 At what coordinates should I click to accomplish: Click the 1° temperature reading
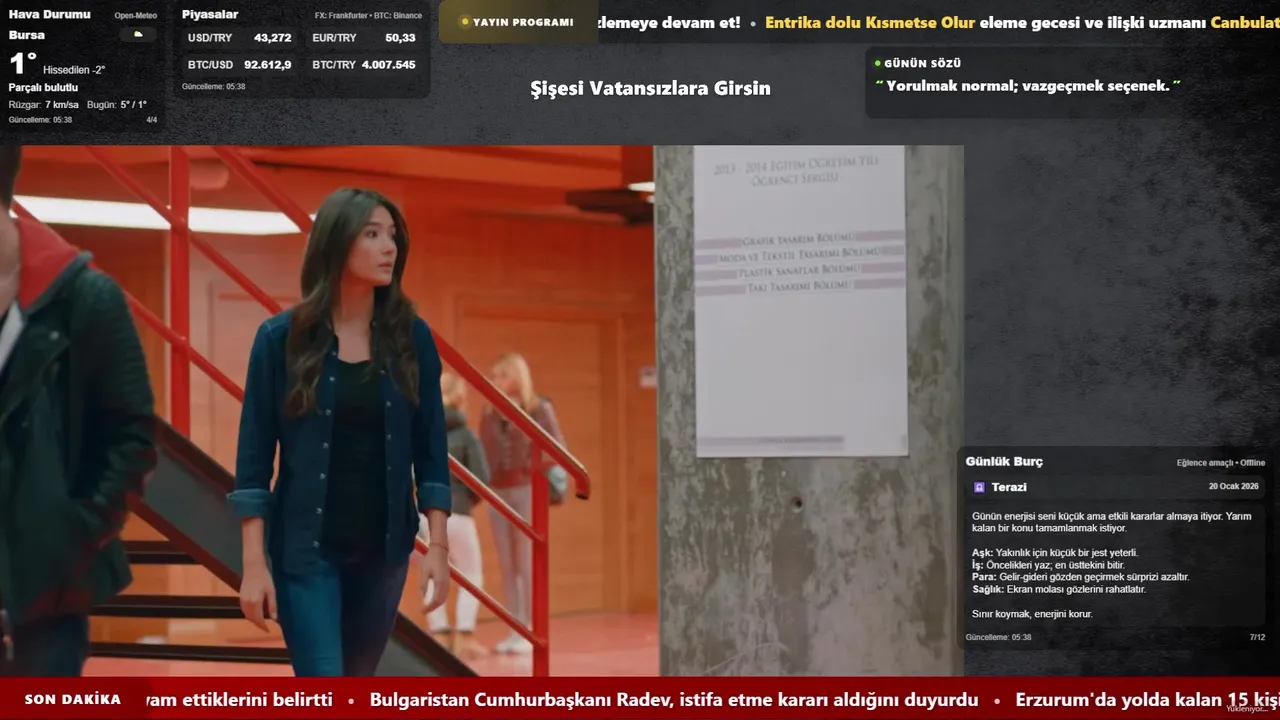point(23,64)
